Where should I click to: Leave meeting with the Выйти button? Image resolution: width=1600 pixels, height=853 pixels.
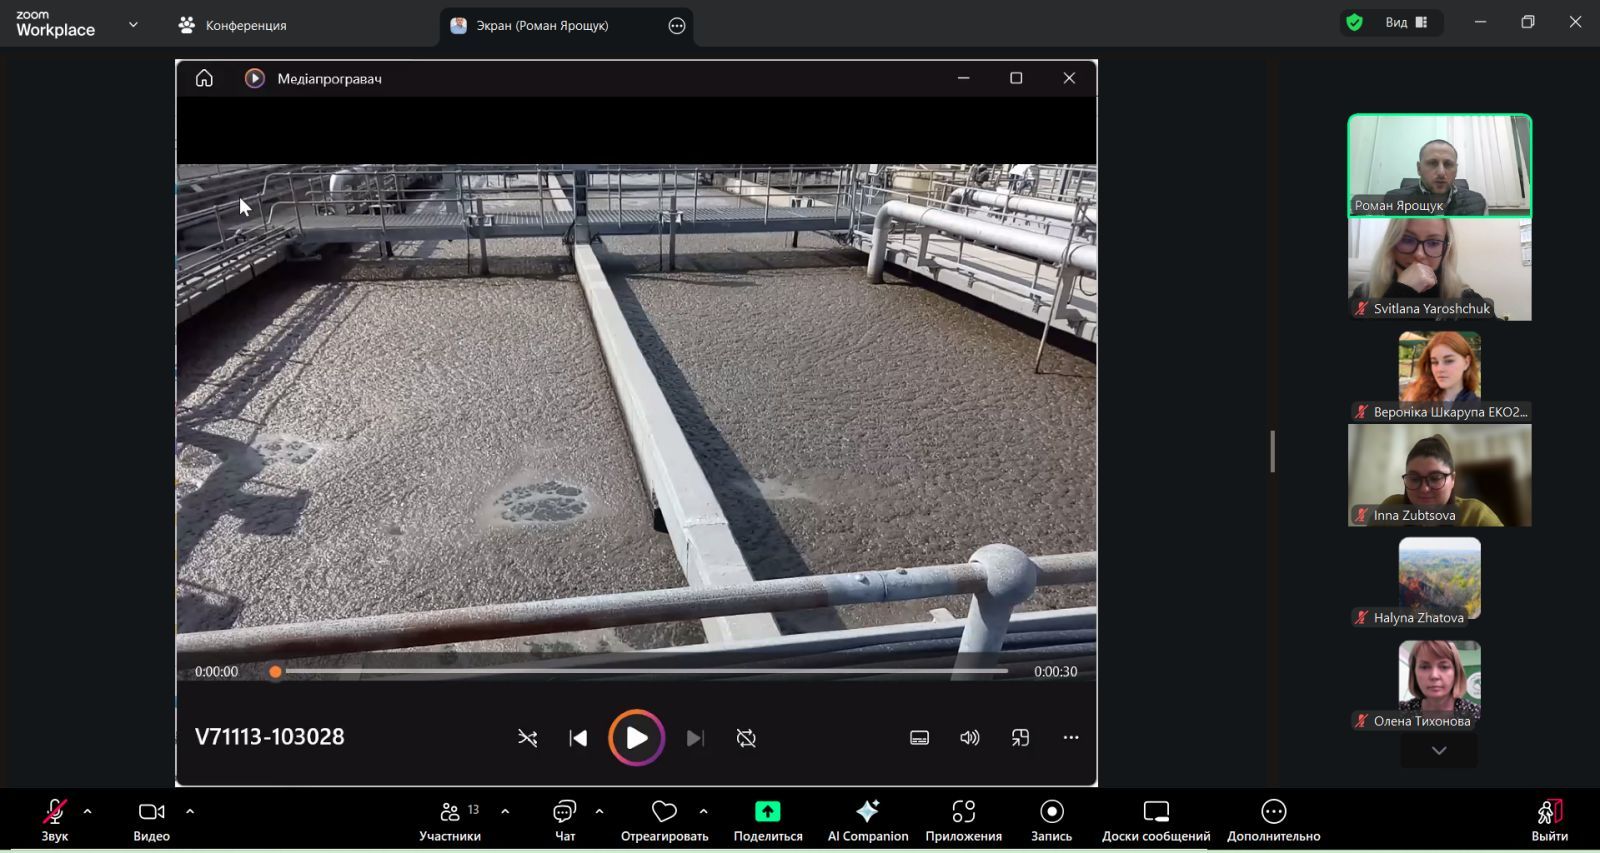(x=1549, y=819)
